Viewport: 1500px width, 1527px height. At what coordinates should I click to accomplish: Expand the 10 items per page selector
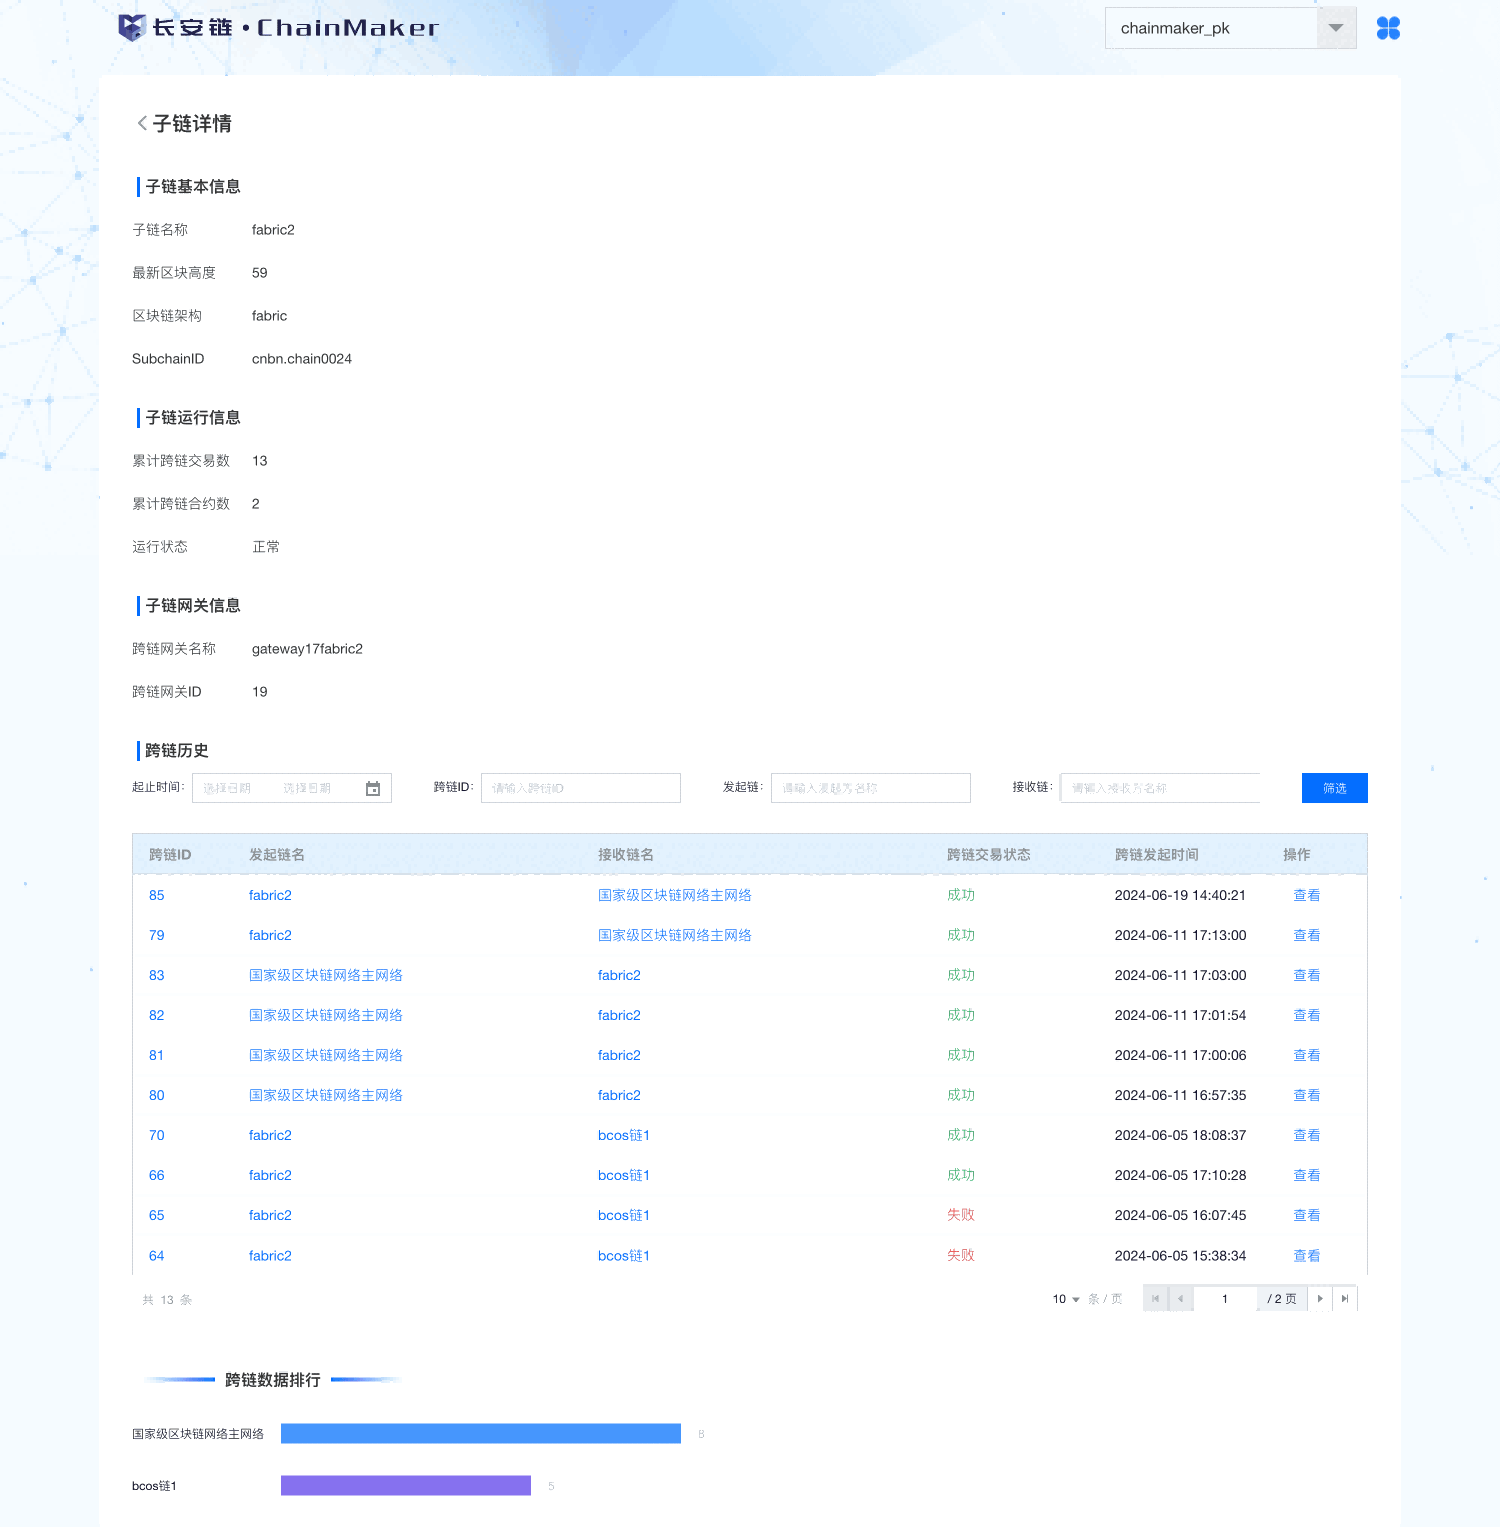tap(1066, 1299)
